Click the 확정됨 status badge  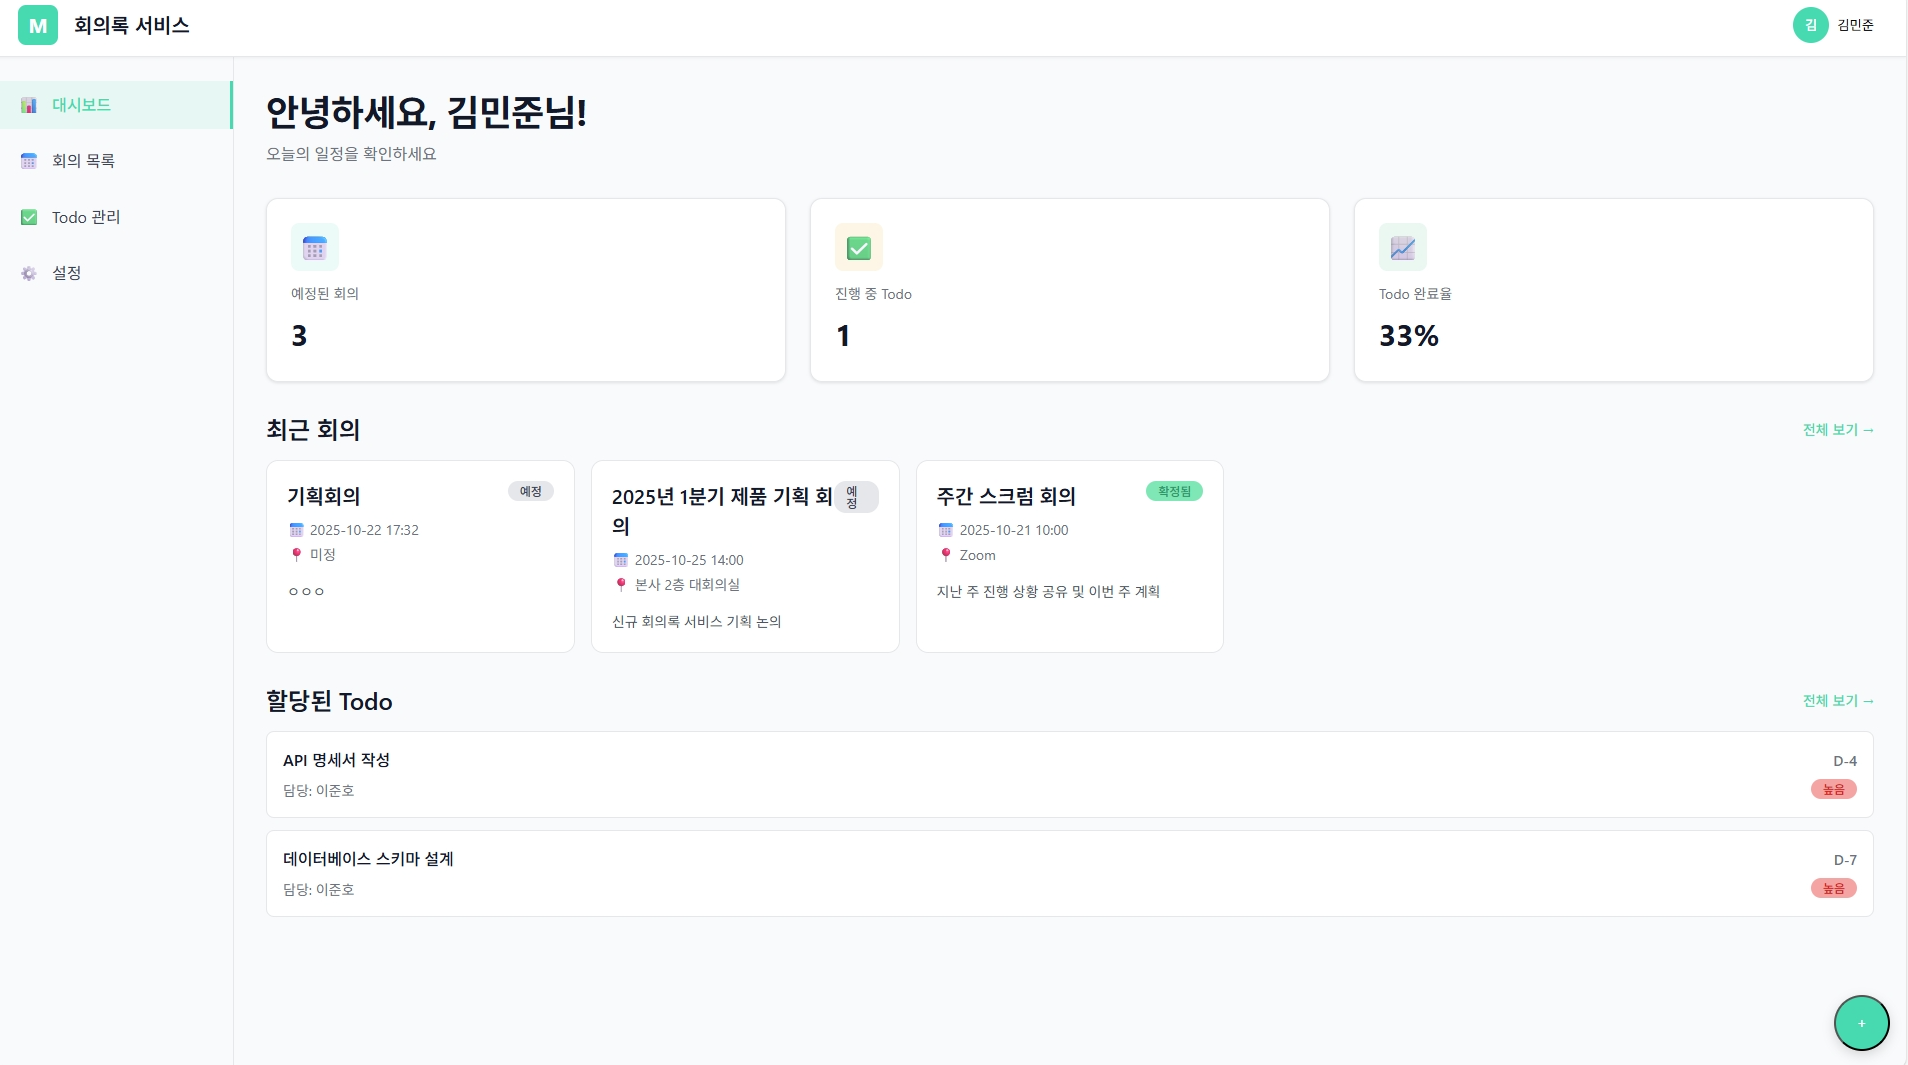(1174, 491)
